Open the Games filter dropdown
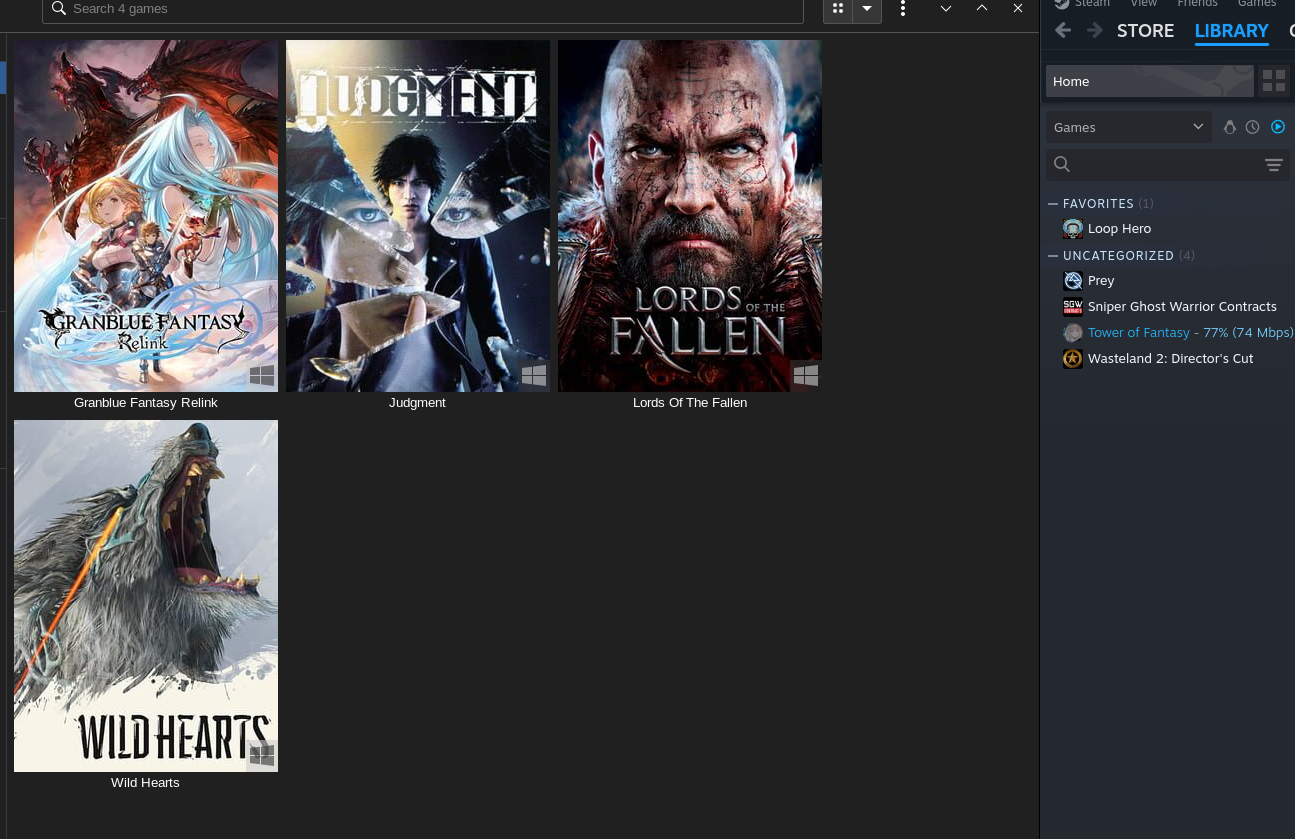 [1128, 127]
